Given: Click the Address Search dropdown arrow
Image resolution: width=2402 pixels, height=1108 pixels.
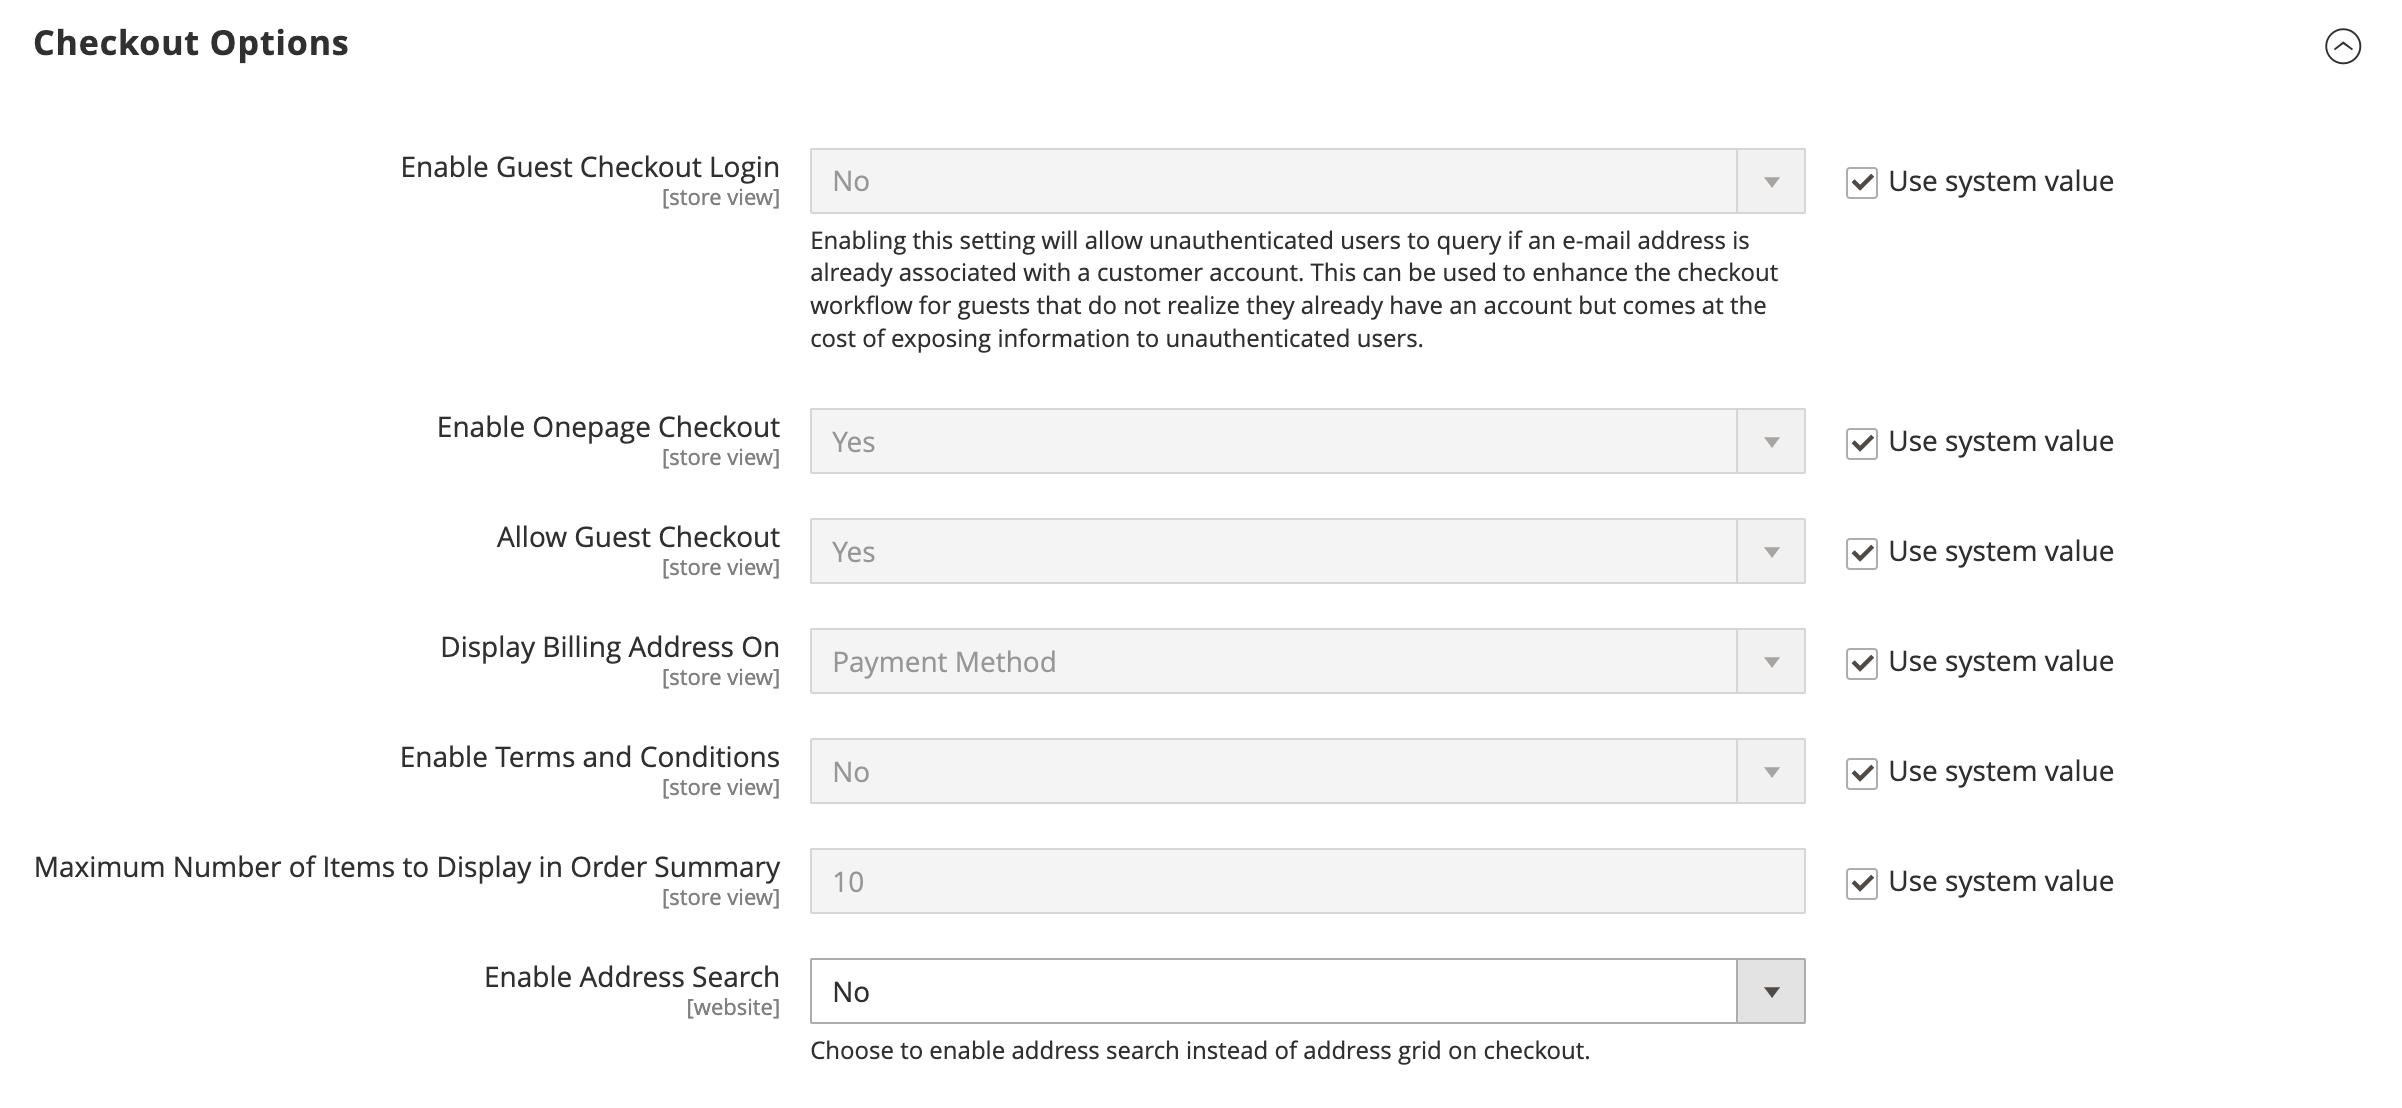Looking at the screenshot, I should click(x=1771, y=991).
